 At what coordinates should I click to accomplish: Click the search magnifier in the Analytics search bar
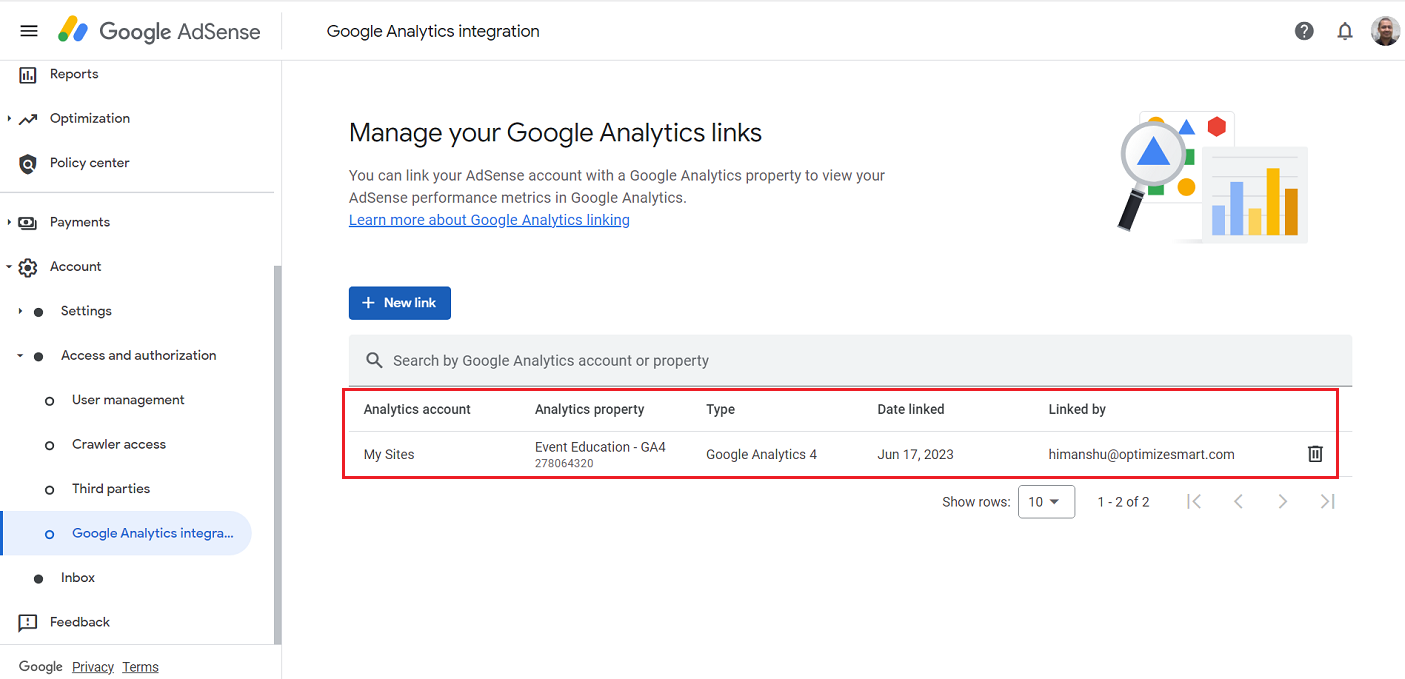pyautogui.click(x=374, y=360)
